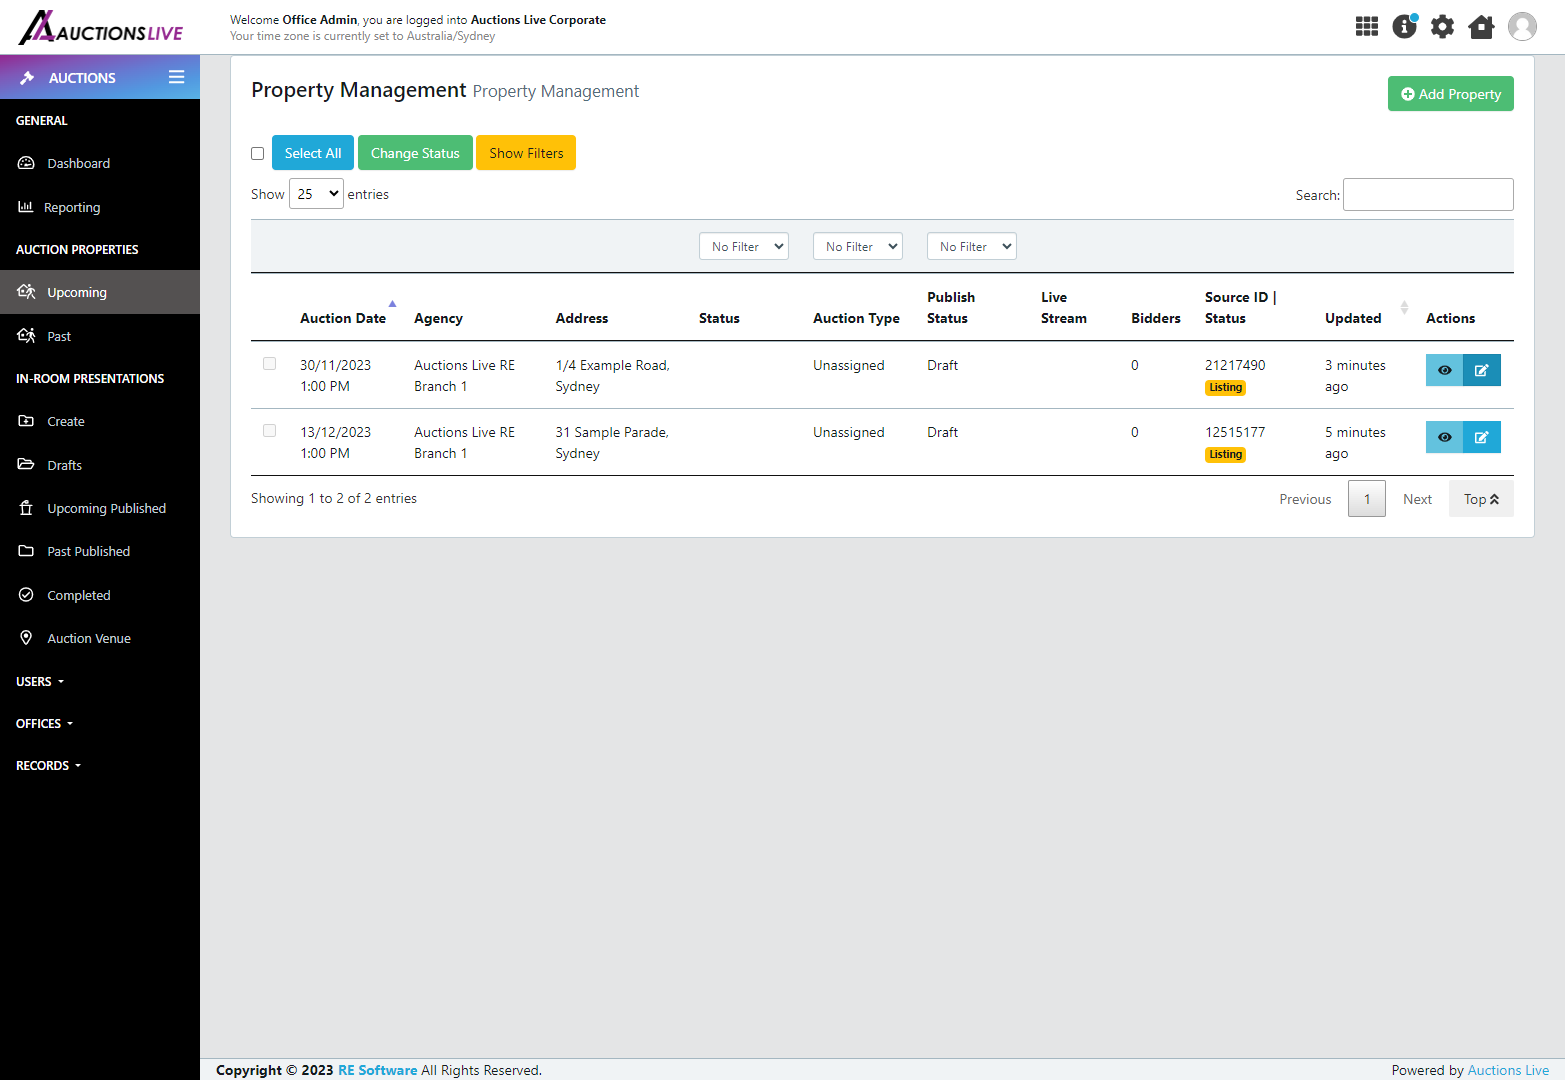Toggle the sidebar hamburger menu icon
Screen dimensions: 1565x1080
coord(176,77)
